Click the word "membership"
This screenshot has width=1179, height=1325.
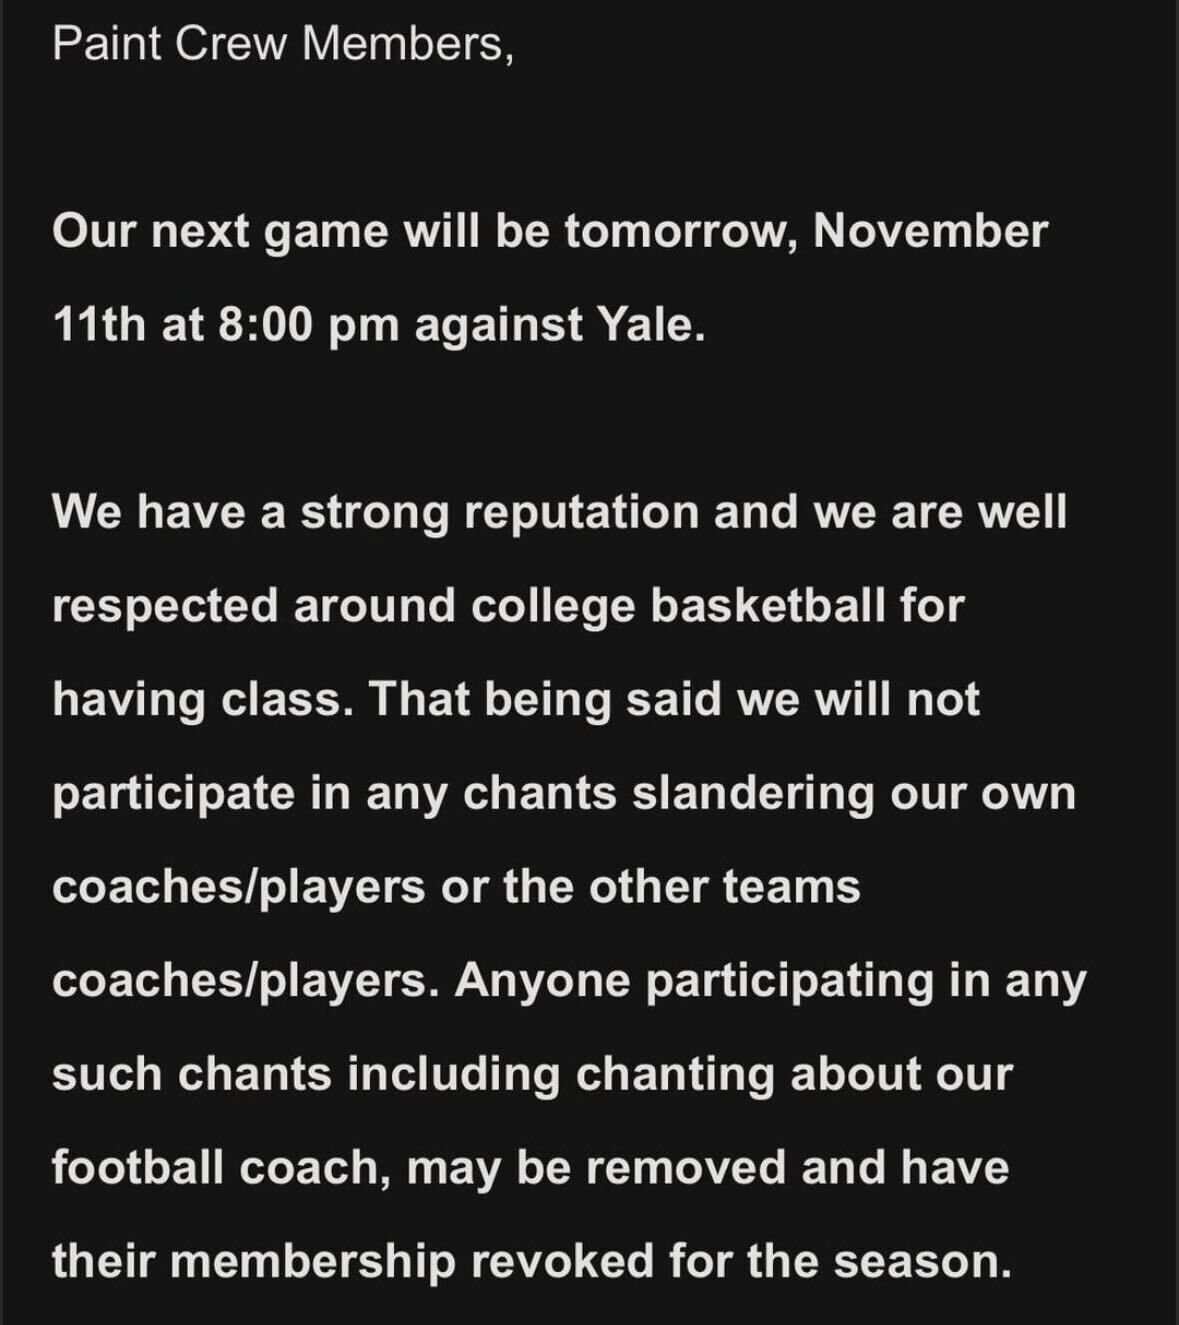click(x=312, y=1261)
